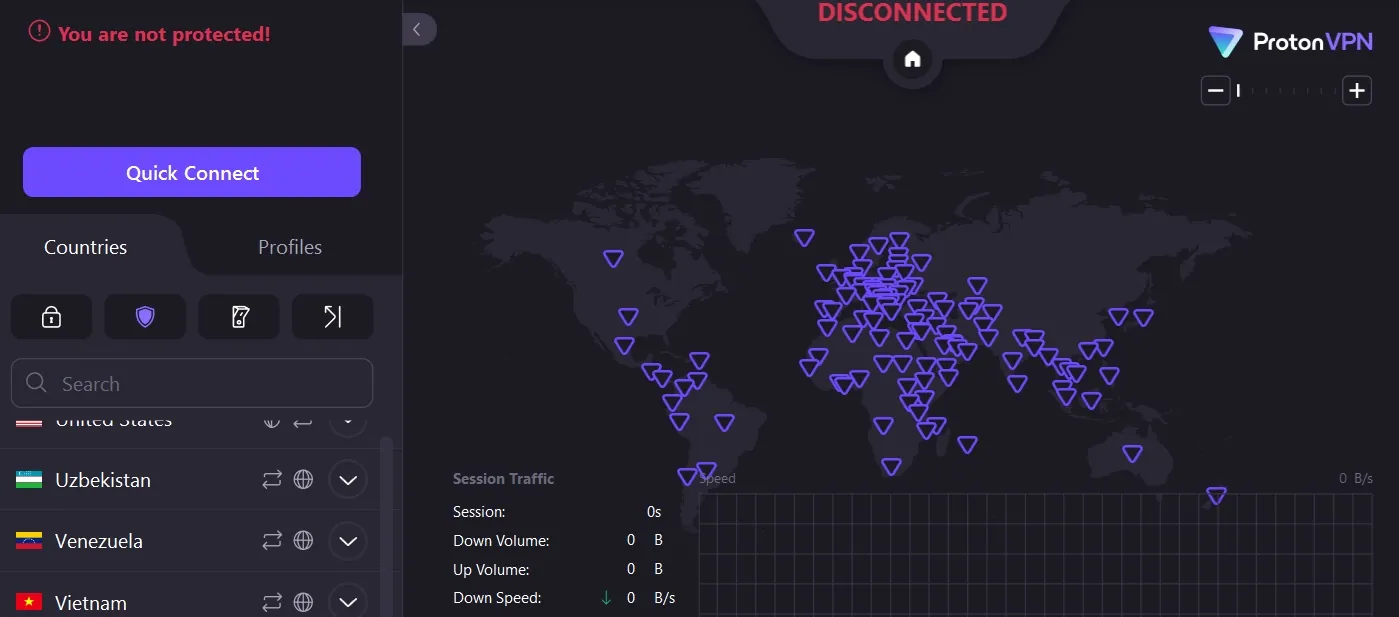Click the New Zealand server marker
The image size is (1399, 617).
(x=1216, y=496)
